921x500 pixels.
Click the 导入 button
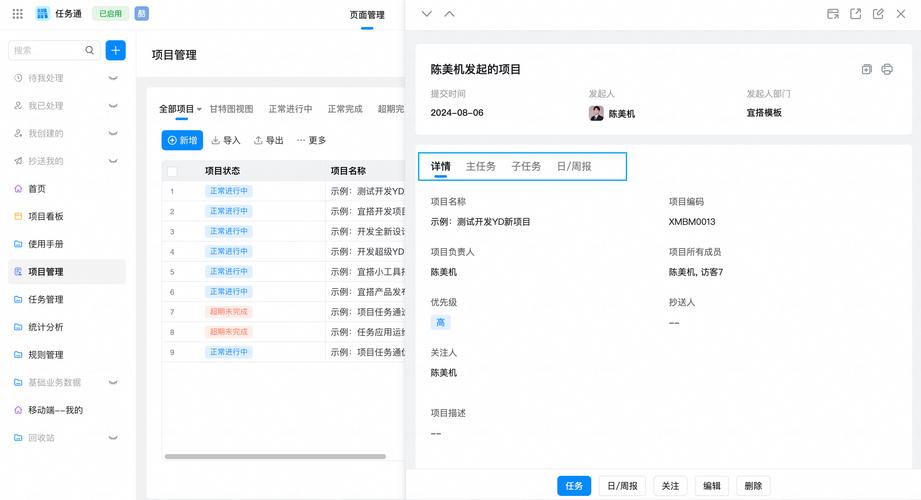coord(226,140)
